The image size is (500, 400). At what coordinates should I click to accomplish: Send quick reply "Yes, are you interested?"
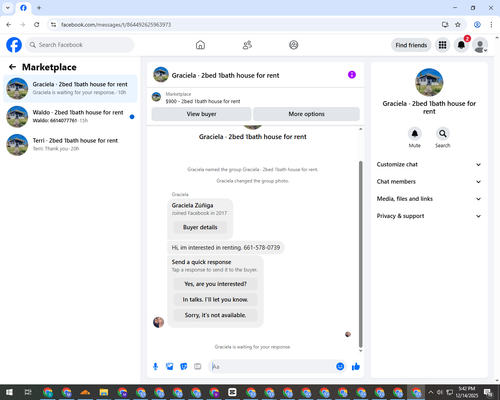(x=215, y=284)
